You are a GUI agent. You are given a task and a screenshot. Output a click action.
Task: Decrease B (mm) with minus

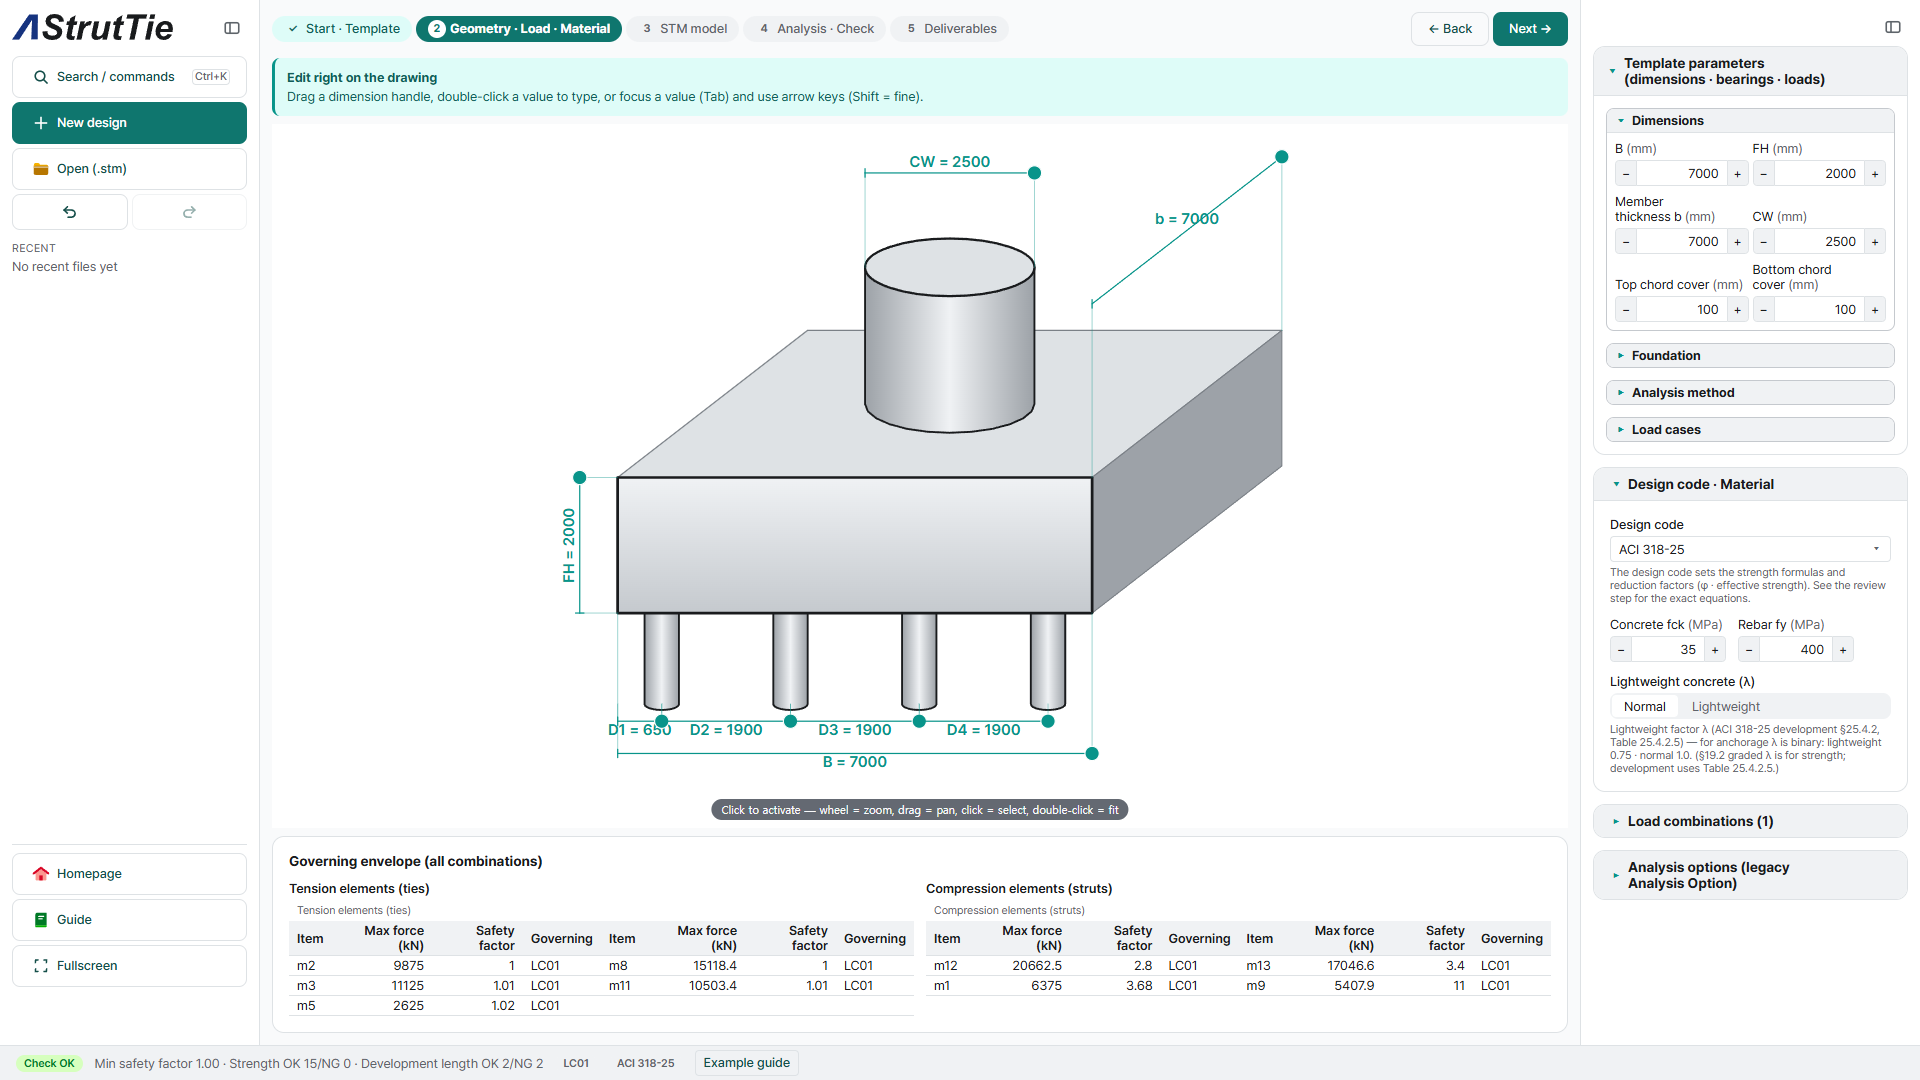(1626, 174)
